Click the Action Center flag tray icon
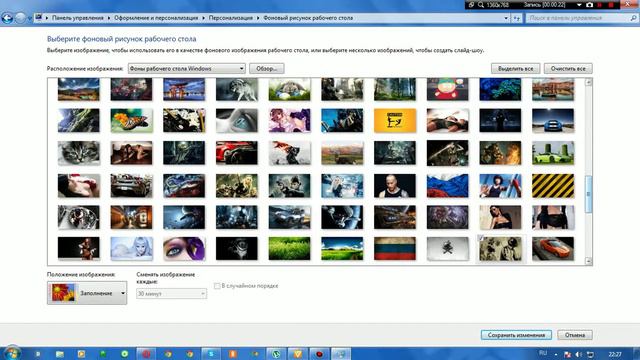 point(567,354)
